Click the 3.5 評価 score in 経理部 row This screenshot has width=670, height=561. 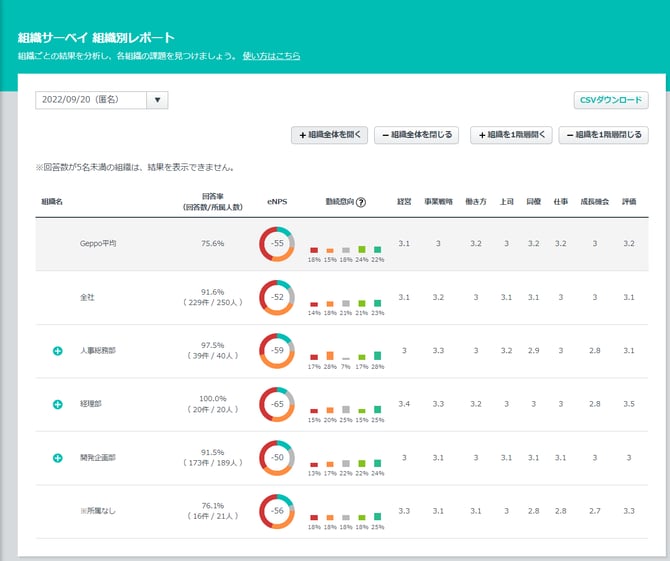point(629,404)
